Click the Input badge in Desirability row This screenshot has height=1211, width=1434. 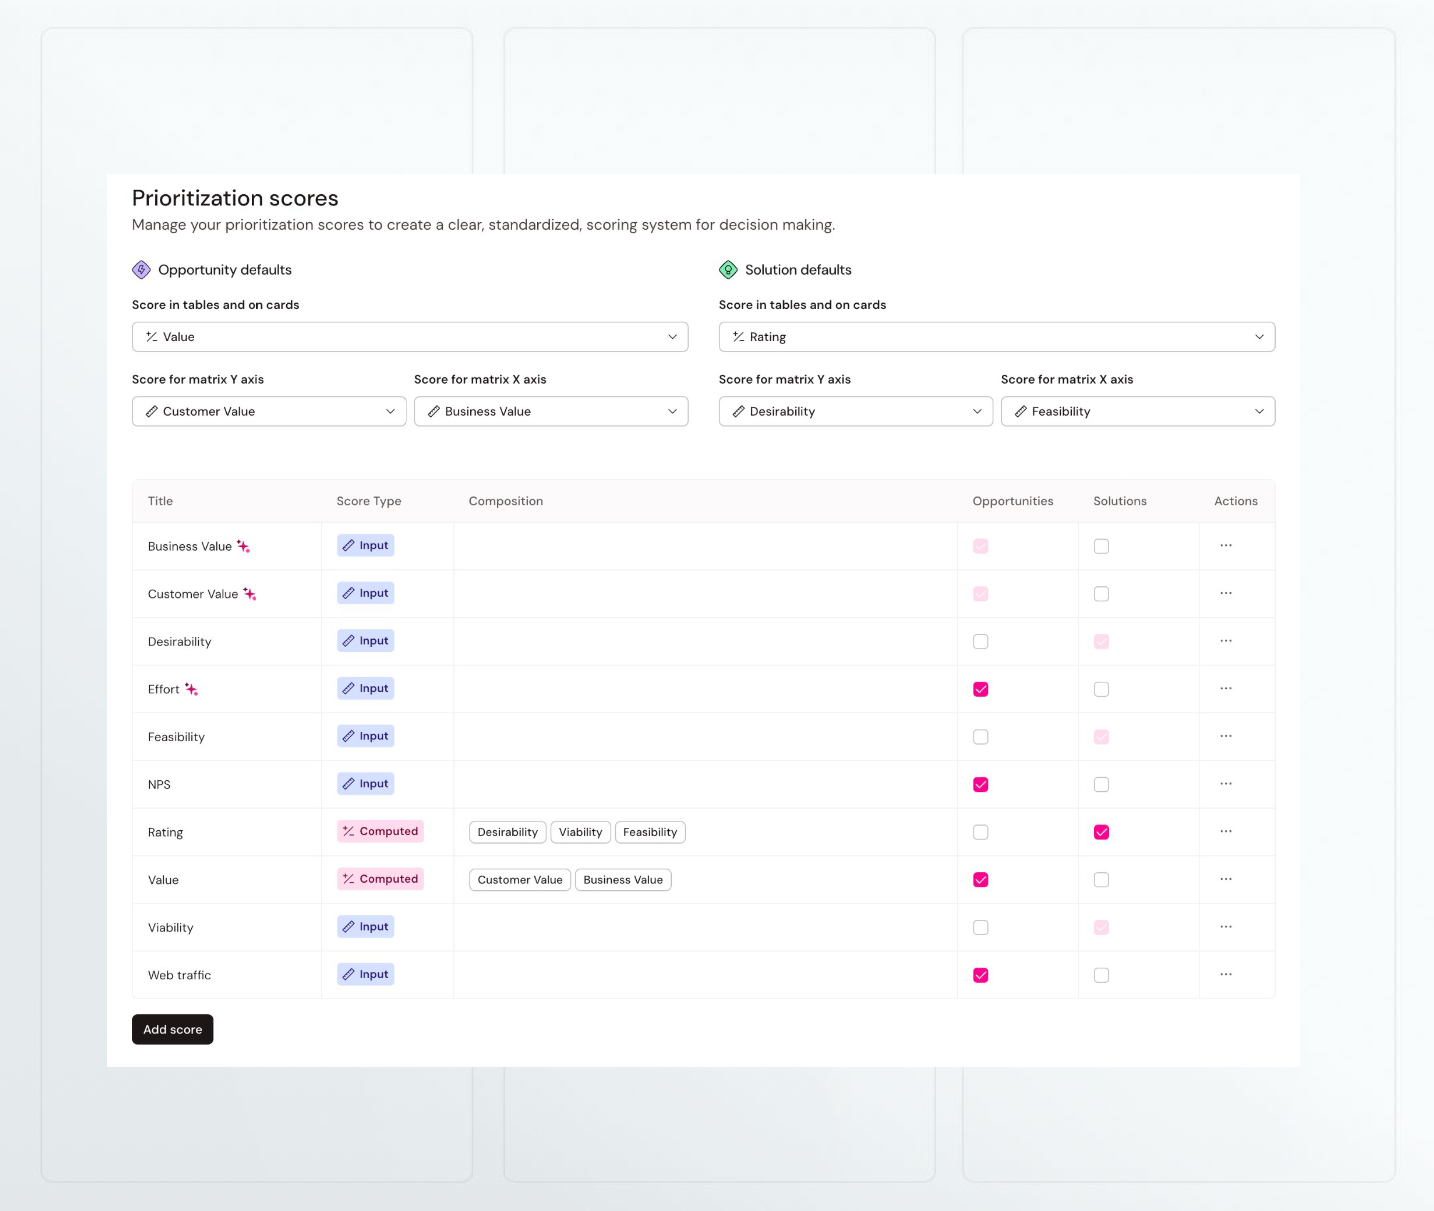pos(365,641)
